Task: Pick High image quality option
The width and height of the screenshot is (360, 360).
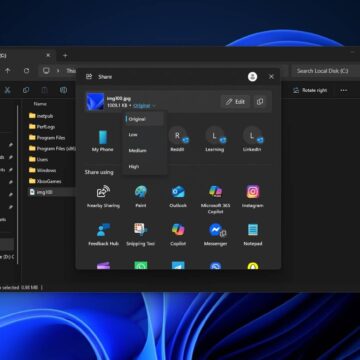Action: pyautogui.click(x=144, y=166)
